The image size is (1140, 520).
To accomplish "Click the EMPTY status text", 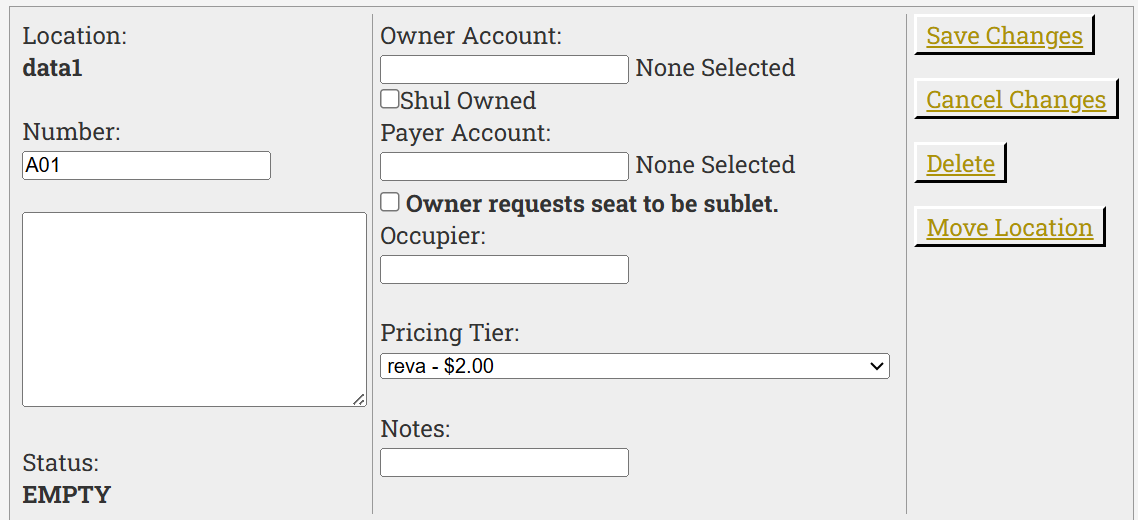I will click(x=67, y=495).
